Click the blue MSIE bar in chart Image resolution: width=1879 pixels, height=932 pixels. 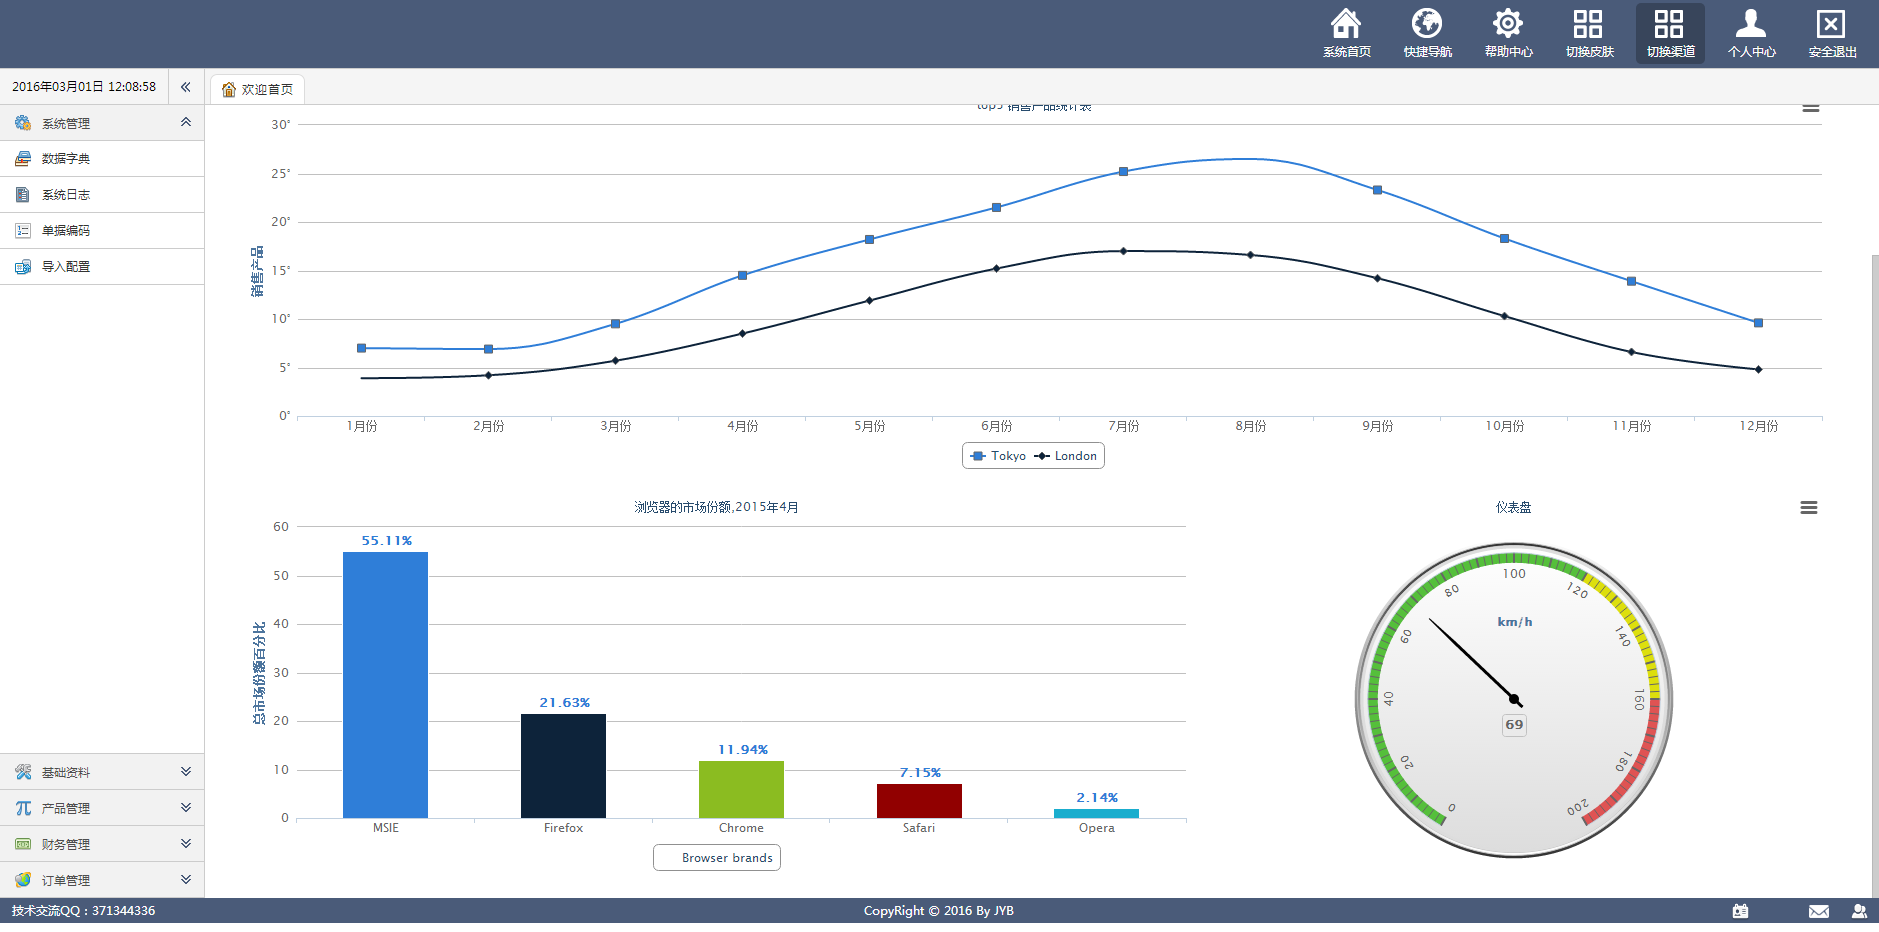pos(385,685)
